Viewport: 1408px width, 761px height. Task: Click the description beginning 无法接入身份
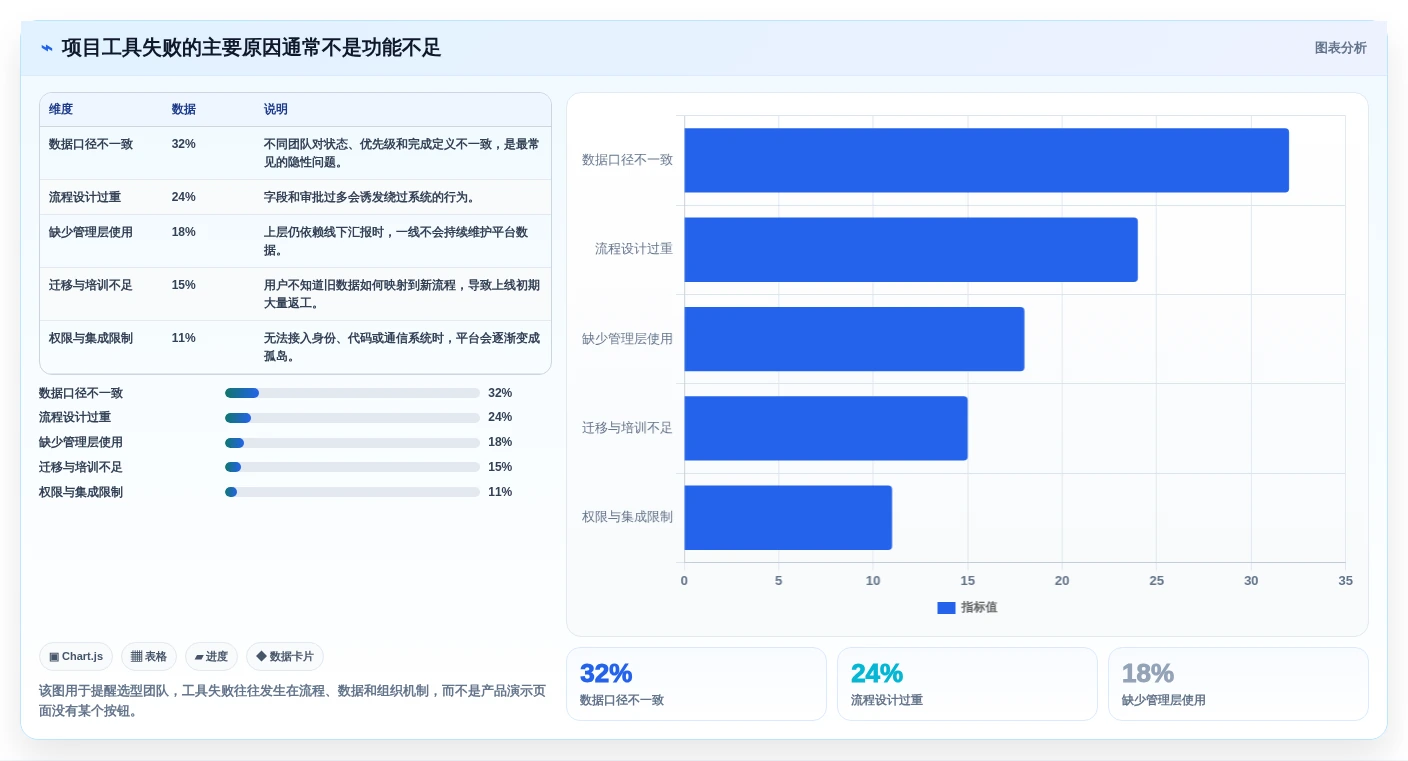pyautogui.click(x=402, y=347)
